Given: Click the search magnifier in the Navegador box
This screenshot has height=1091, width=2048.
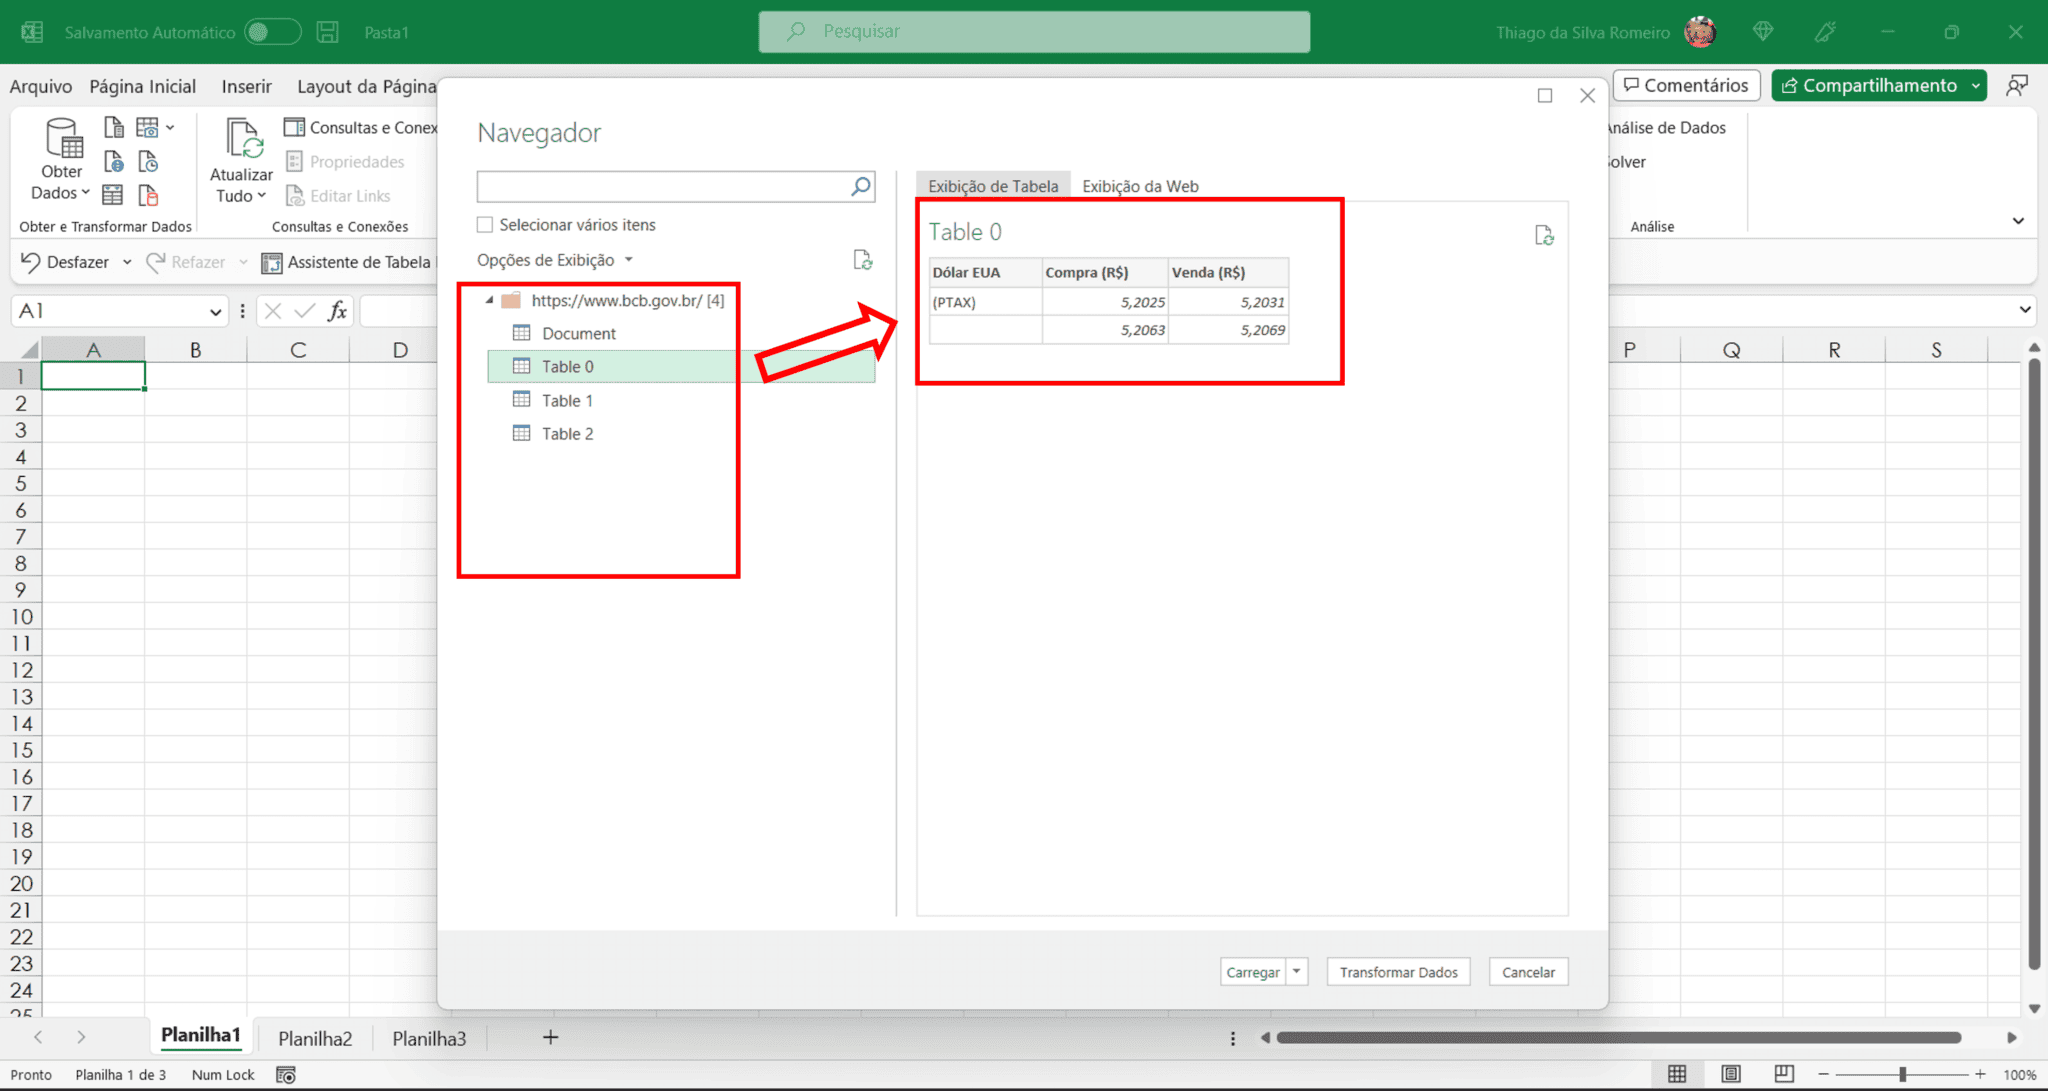Looking at the screenshot, I should pos(860,186).
